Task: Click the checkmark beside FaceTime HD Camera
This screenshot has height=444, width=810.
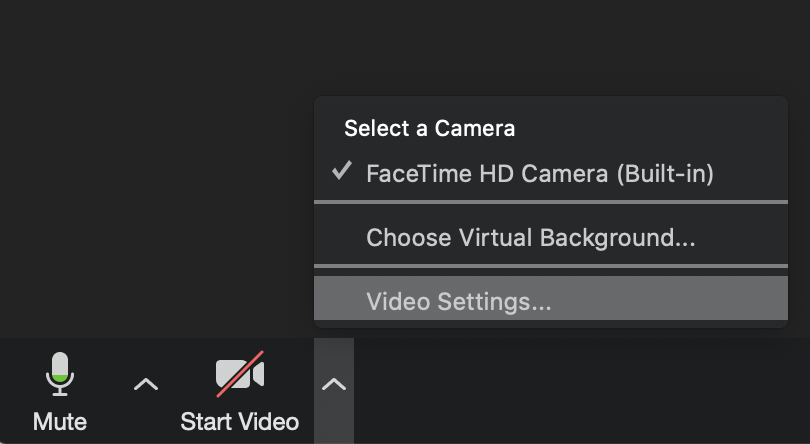Action: pyautogui.click(x=342, y=172)
